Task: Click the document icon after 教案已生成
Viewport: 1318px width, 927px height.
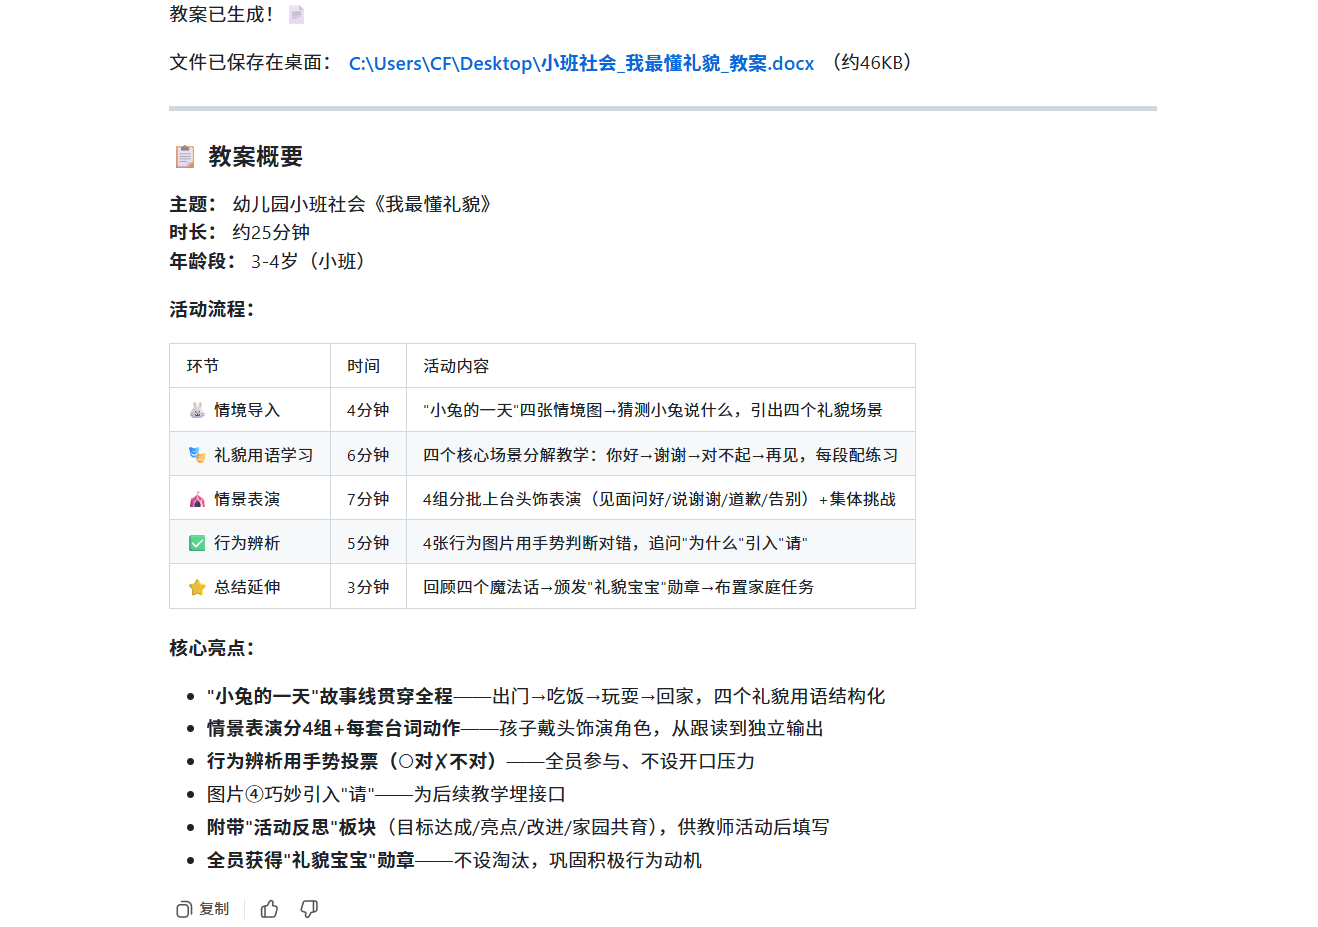Action: (x=296, y=14)
